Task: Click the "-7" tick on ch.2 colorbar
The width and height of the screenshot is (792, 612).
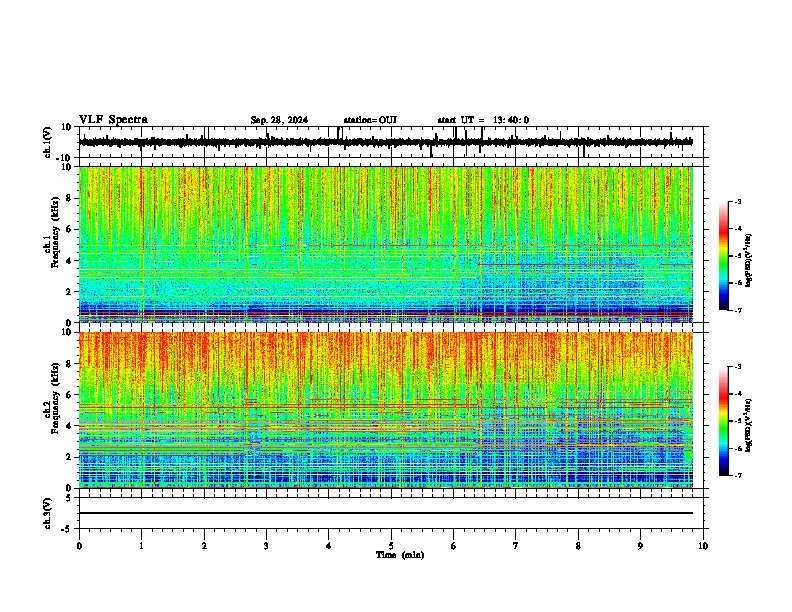Action: coord(737,476)
